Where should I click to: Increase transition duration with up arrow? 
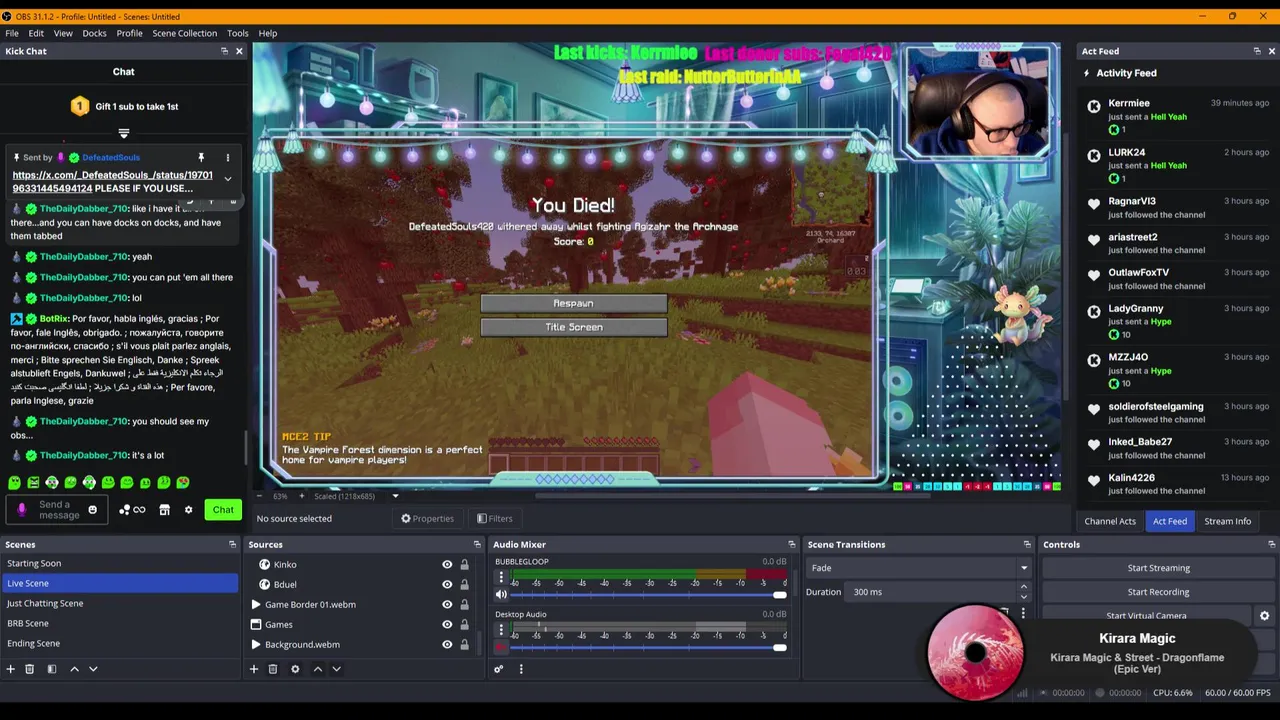(x=1024, y=588)
